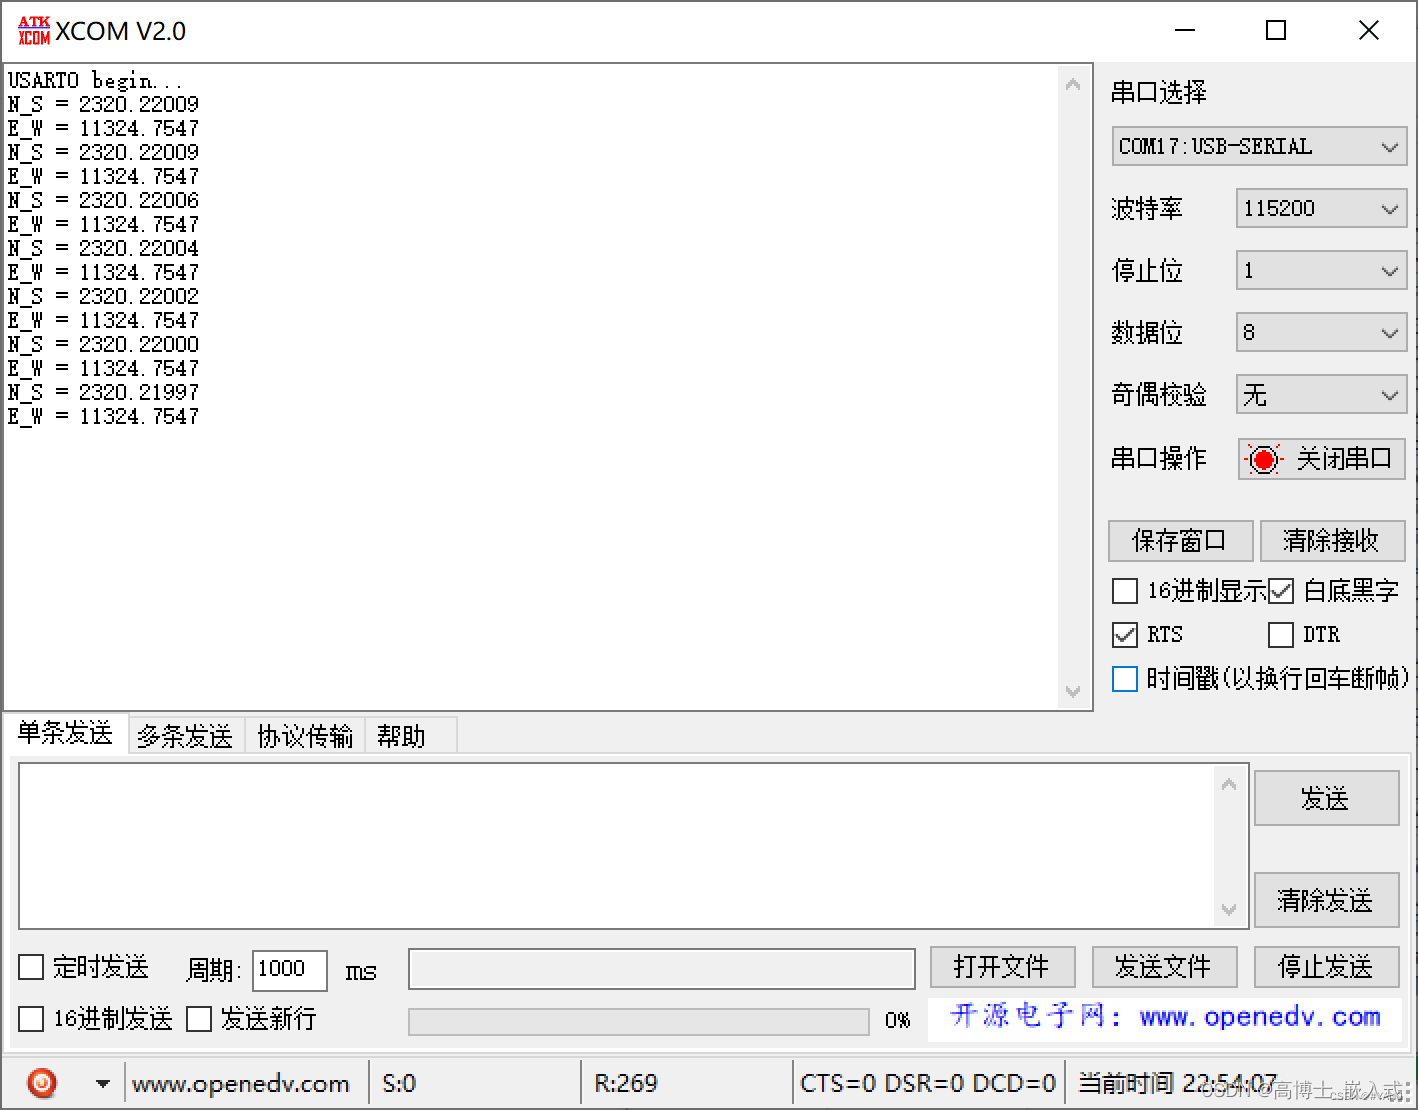Click the 周期 period field showing 1000
Screen dimensions: 1418x1110
290,969
